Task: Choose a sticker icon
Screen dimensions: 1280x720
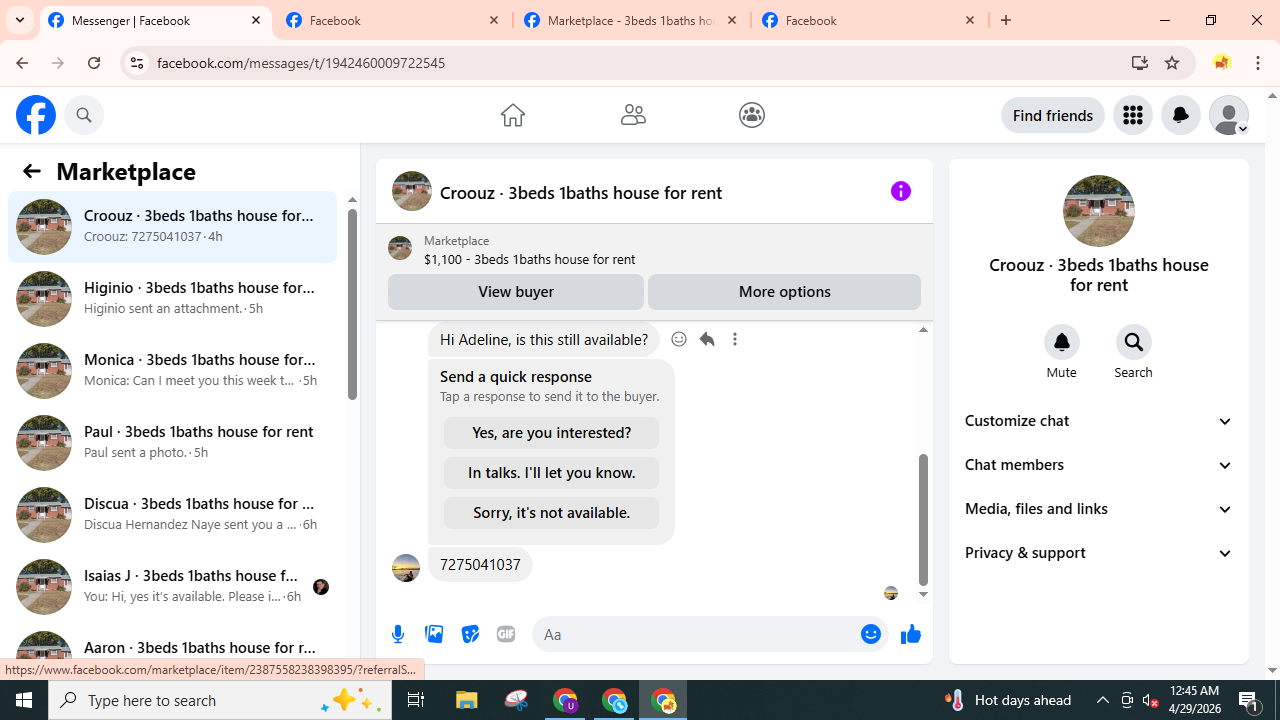Action: [x=470, y=634]
